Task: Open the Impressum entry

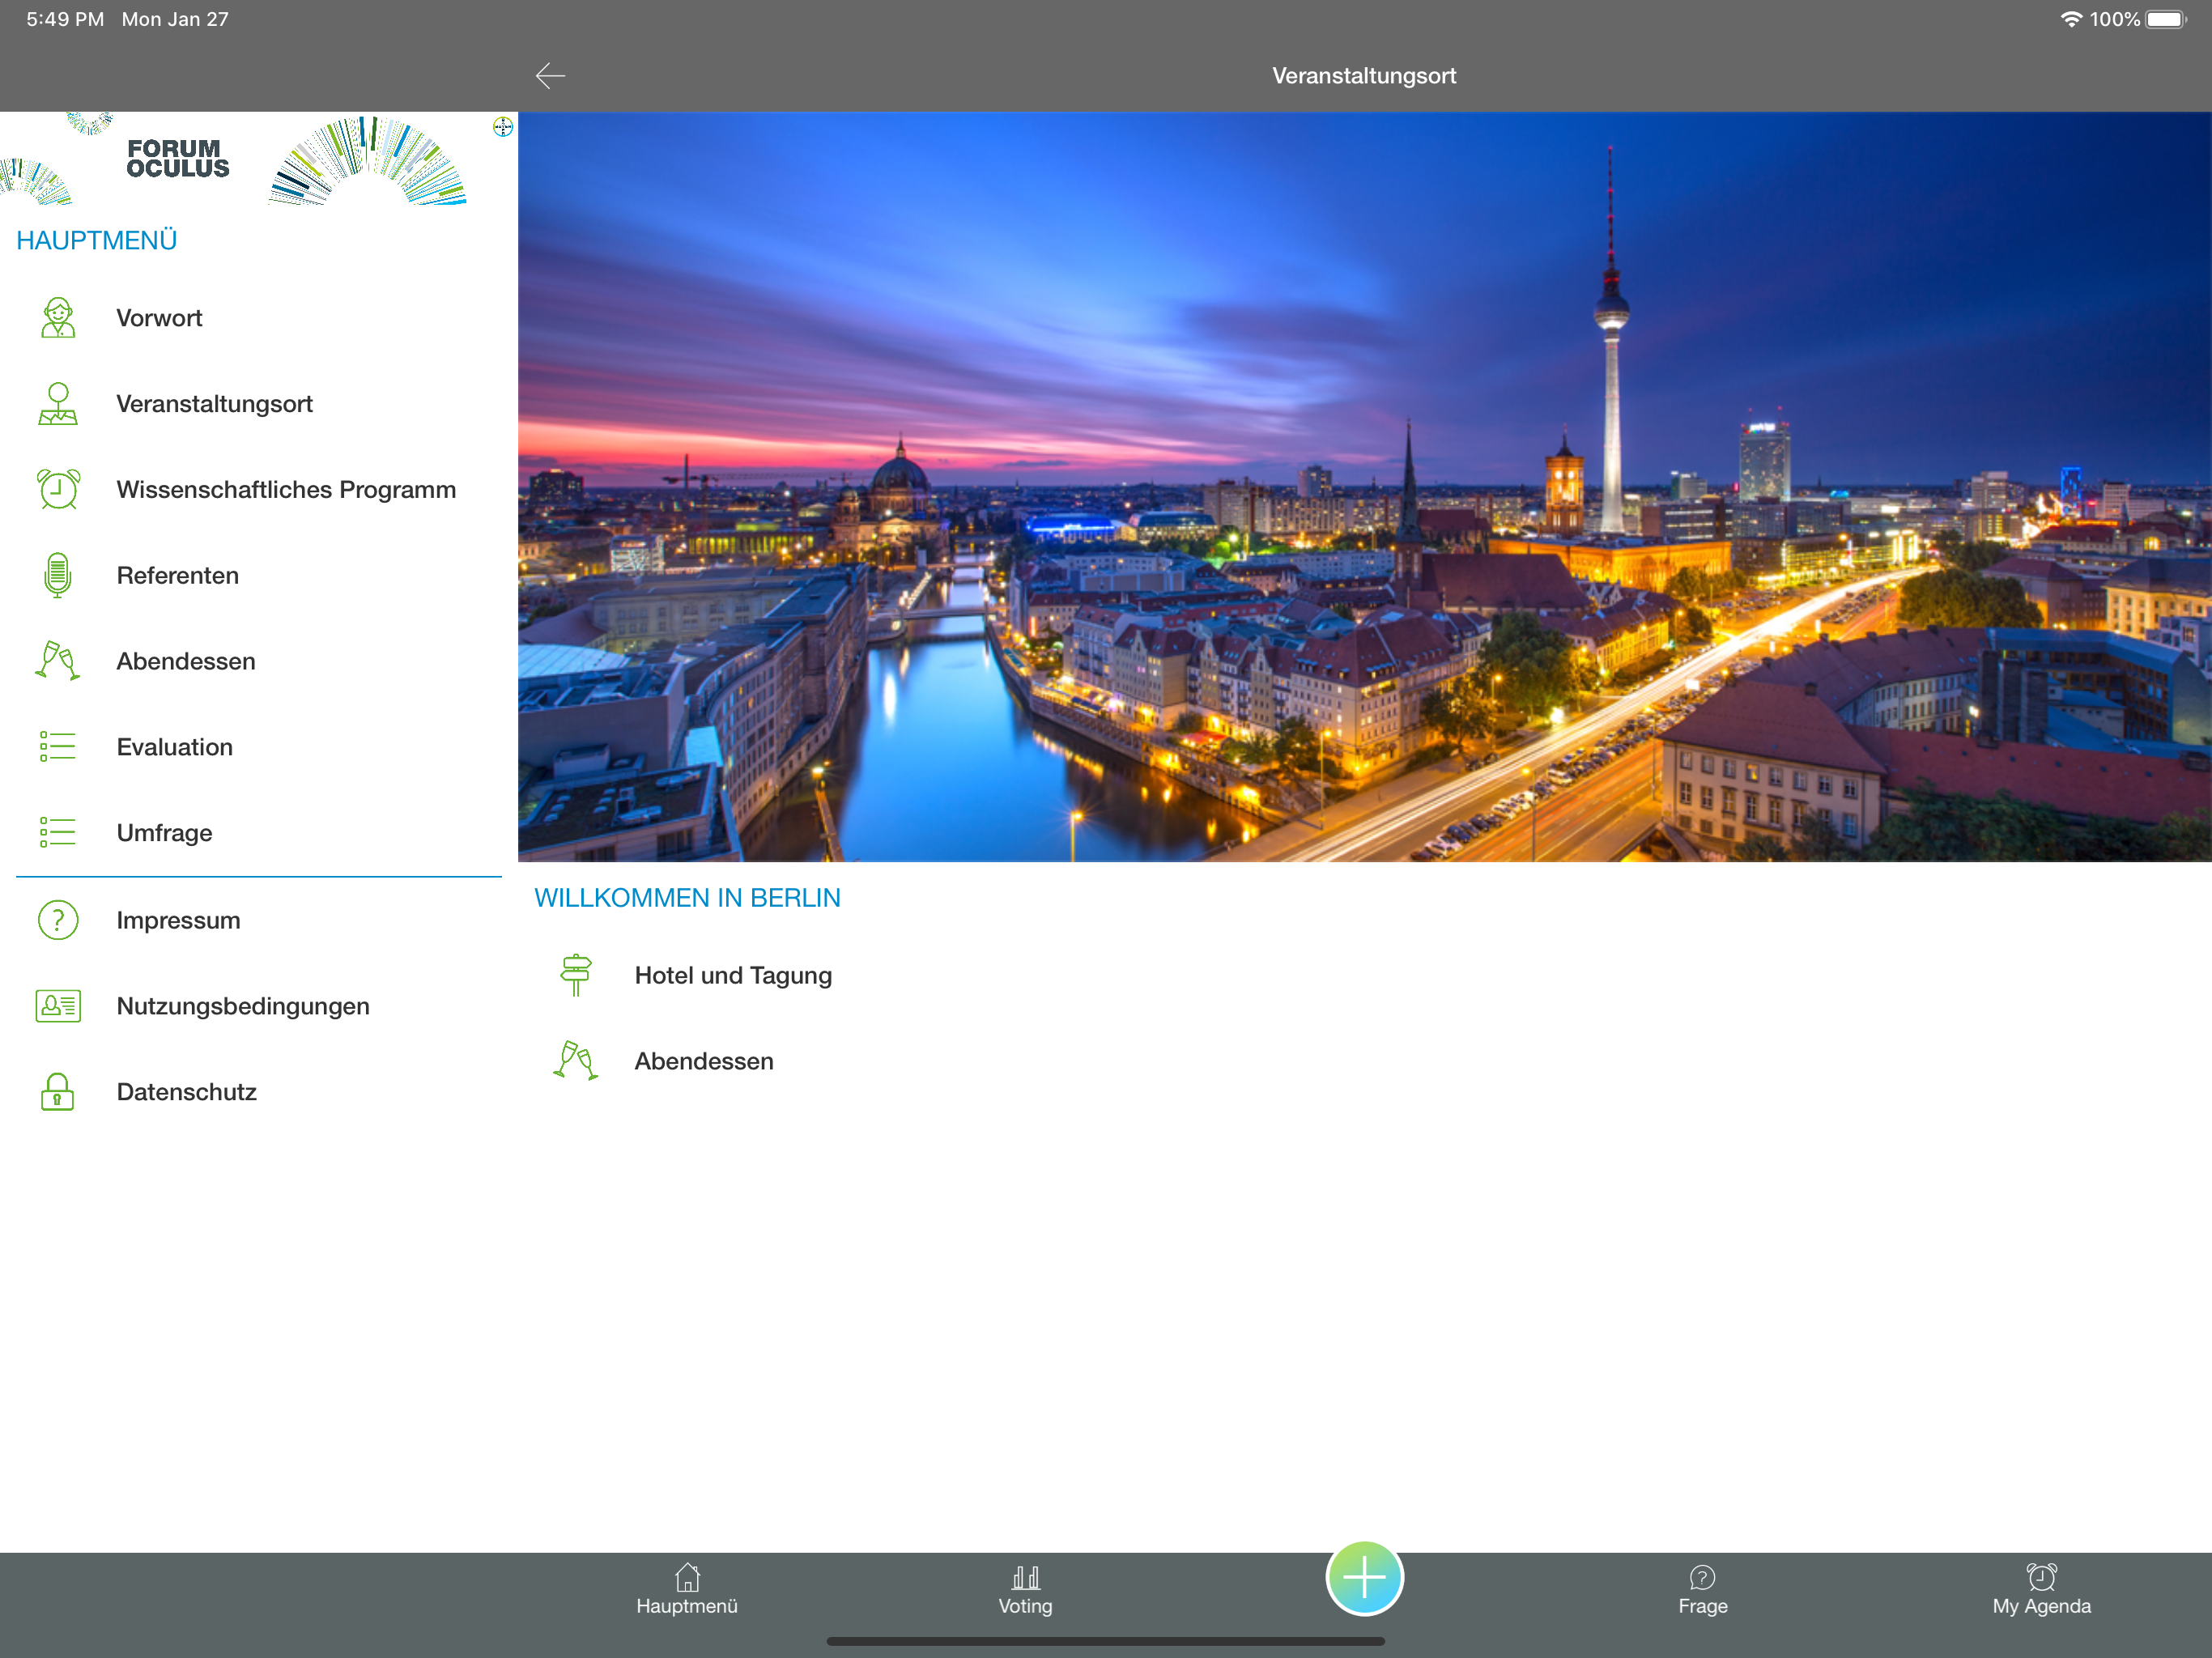Action: tap(259, 920)
